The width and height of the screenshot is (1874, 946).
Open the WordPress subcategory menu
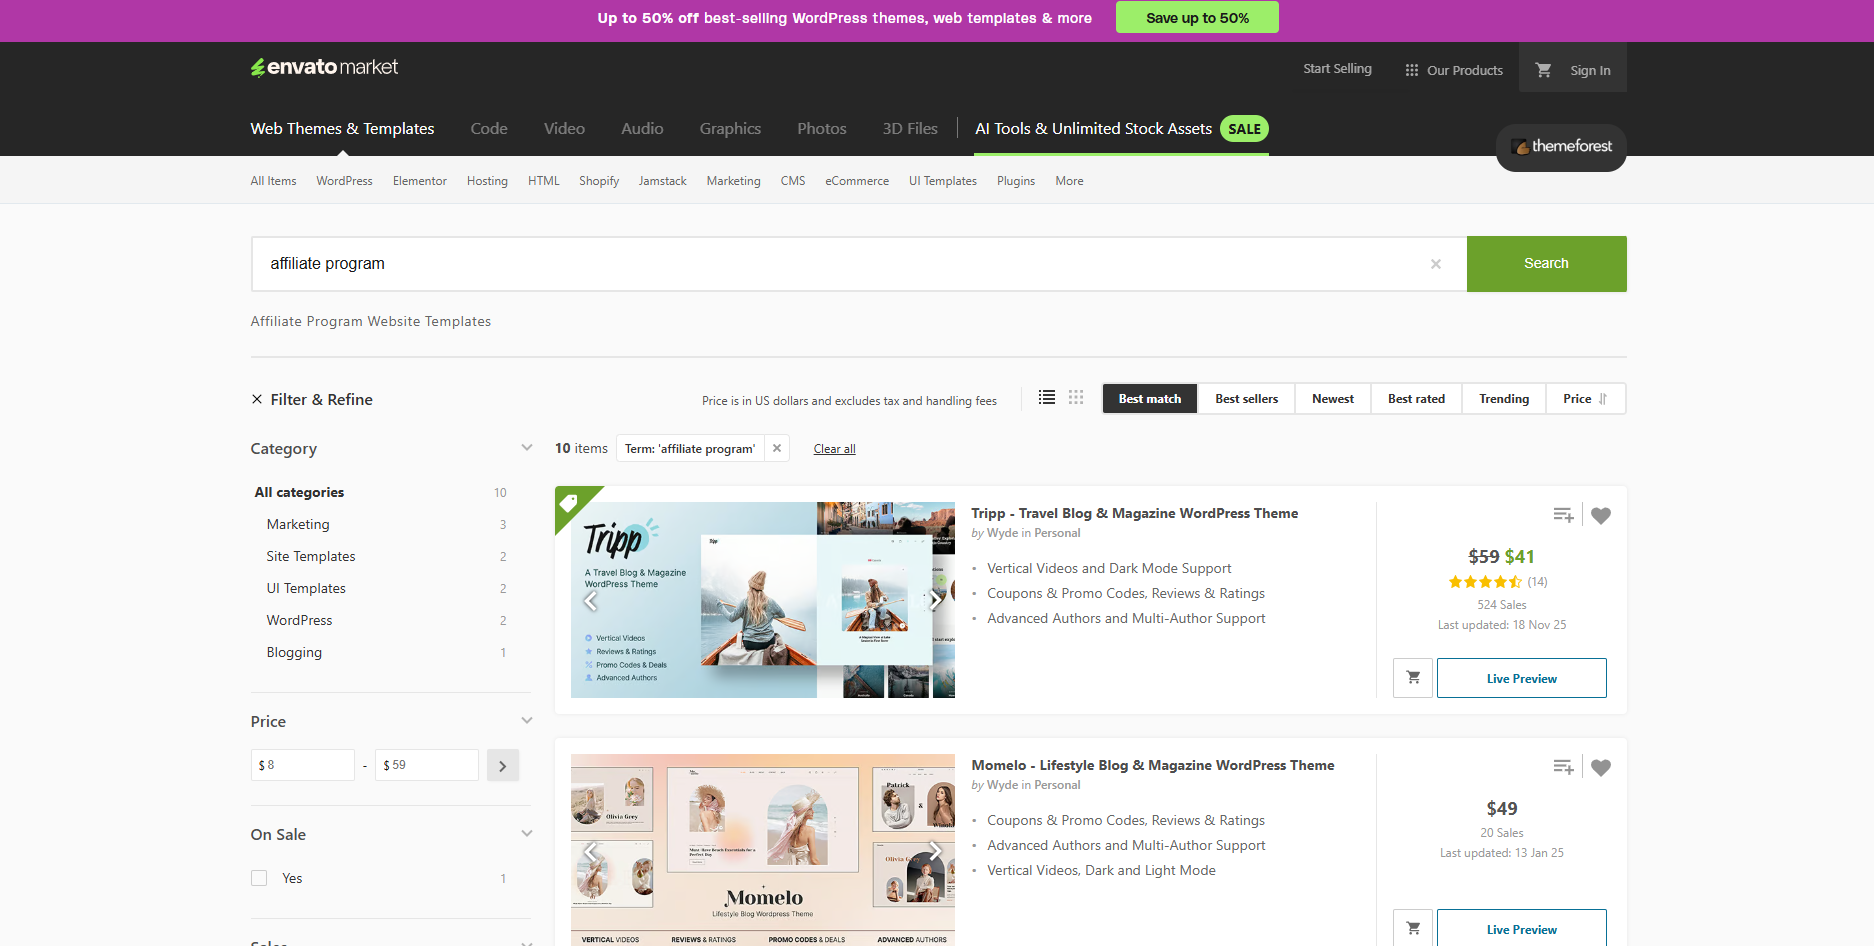[x=344, y=181]
